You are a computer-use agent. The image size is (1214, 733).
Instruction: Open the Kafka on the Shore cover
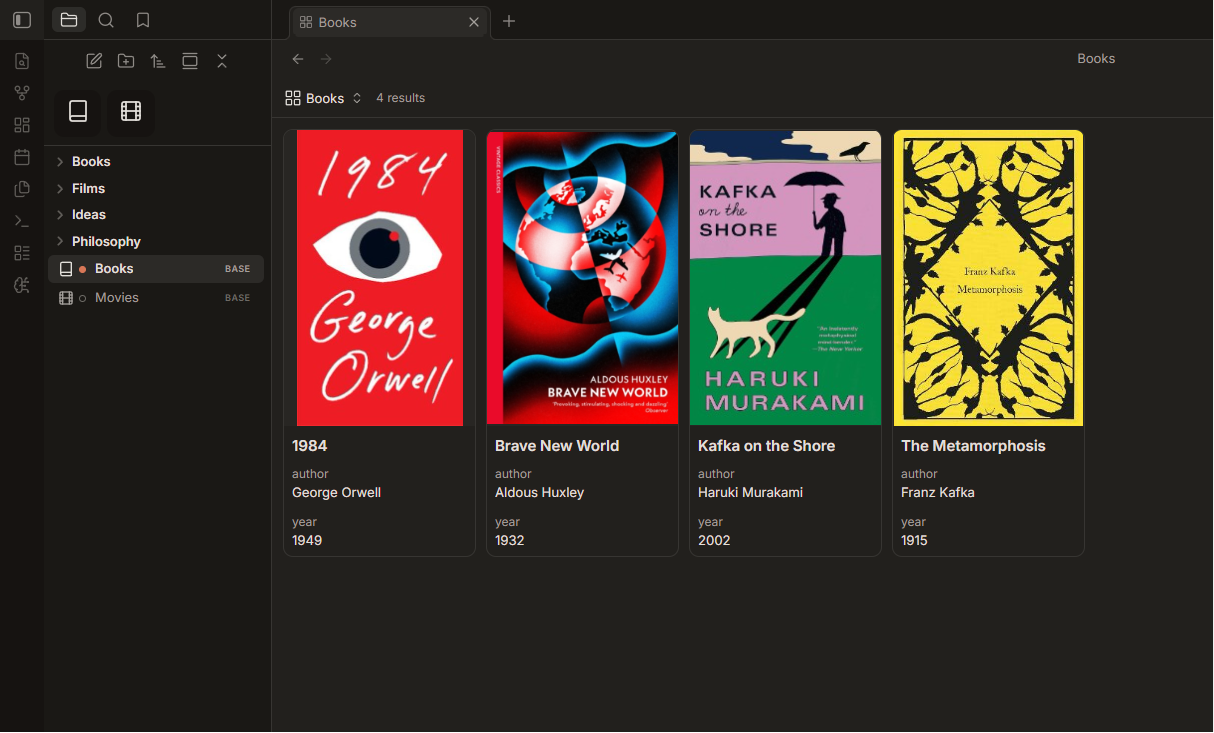point(786,278)
